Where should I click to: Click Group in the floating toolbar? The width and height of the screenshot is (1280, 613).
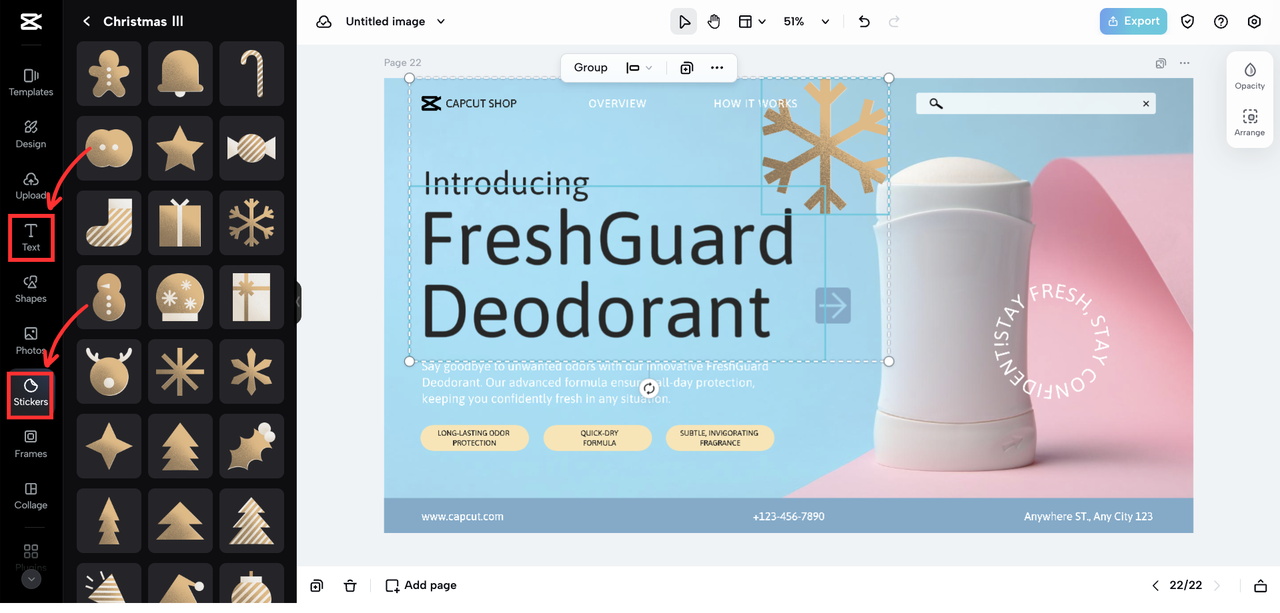590,67
